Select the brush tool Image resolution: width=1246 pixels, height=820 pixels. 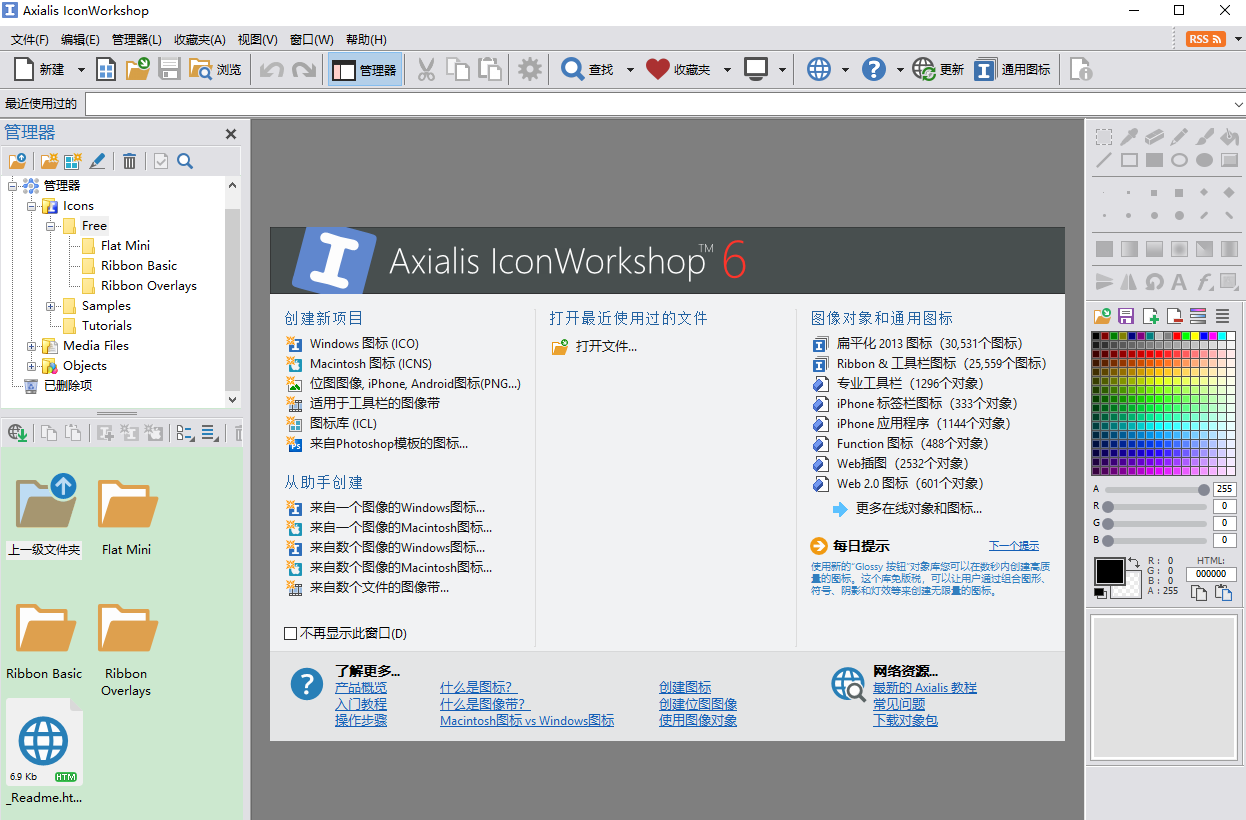point(1204,137)
